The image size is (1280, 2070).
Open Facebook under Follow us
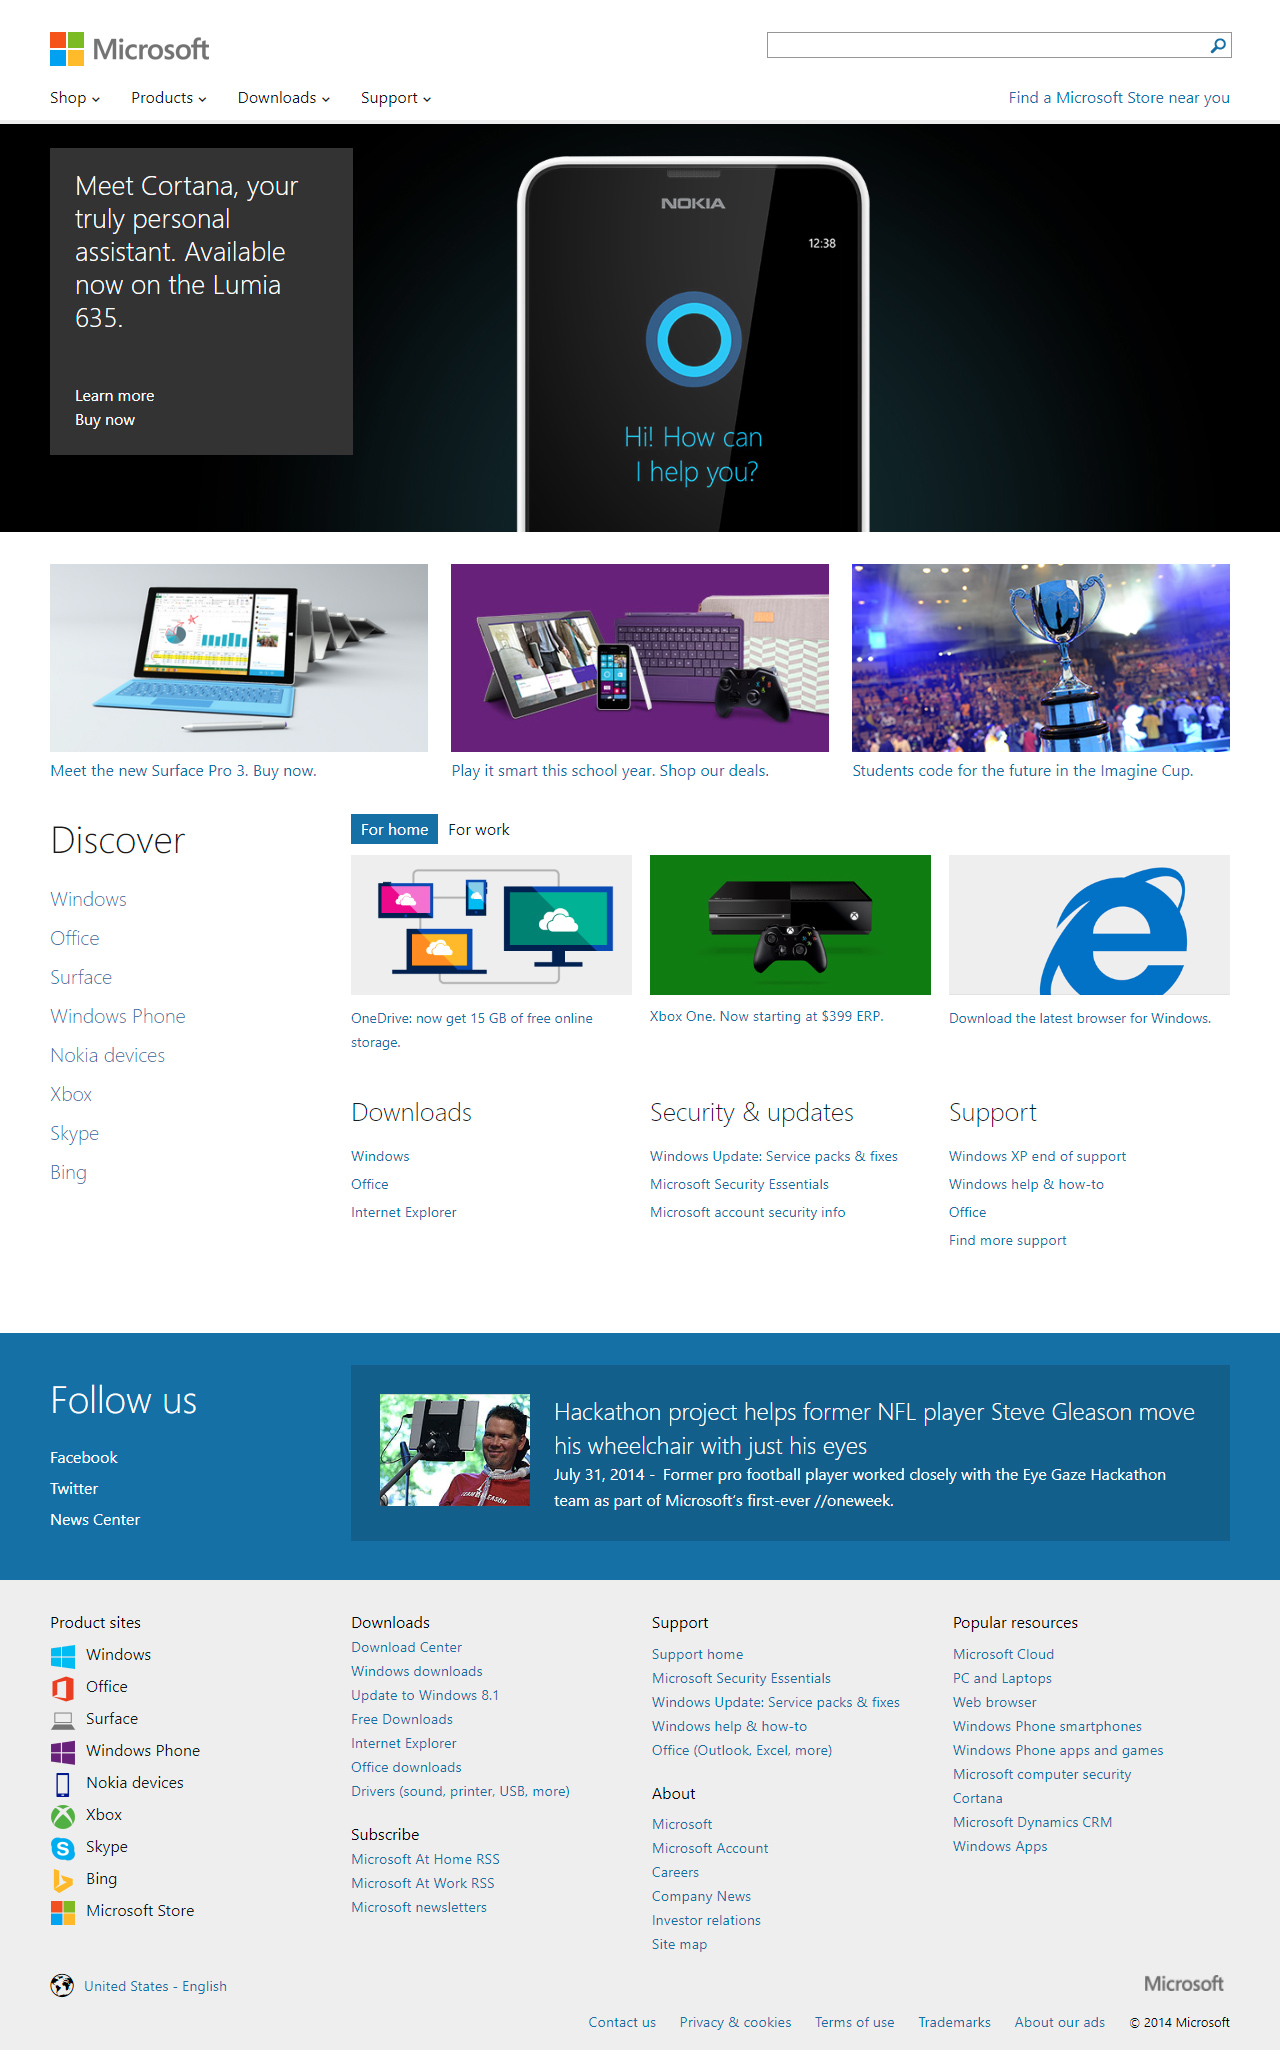point(84,1458)
